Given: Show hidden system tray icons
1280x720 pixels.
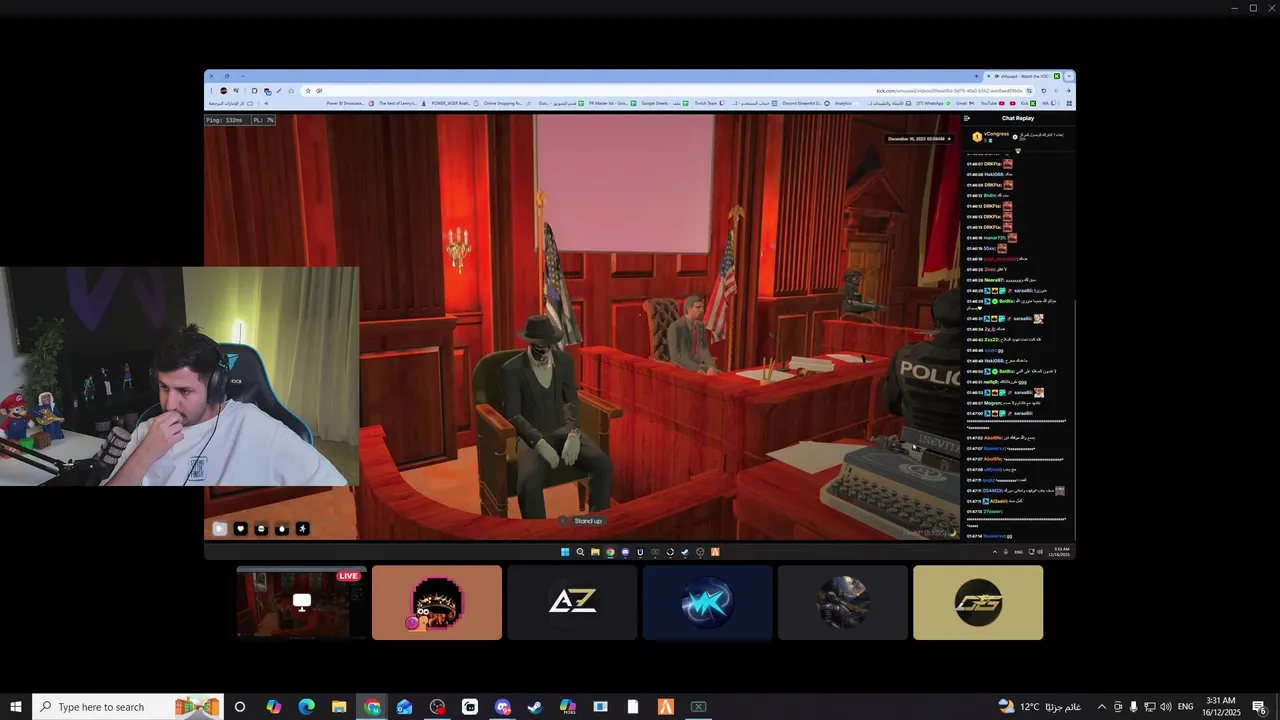Looking at the screenshot, I should coord(1102,707).
